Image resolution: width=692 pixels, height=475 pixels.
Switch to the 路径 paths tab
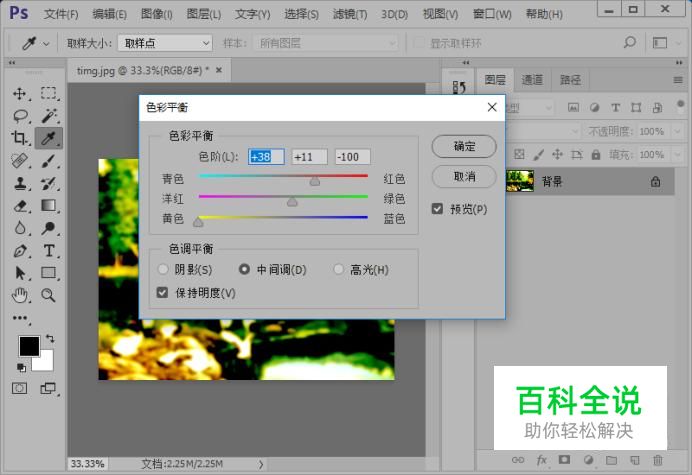(x=570, y=80)
